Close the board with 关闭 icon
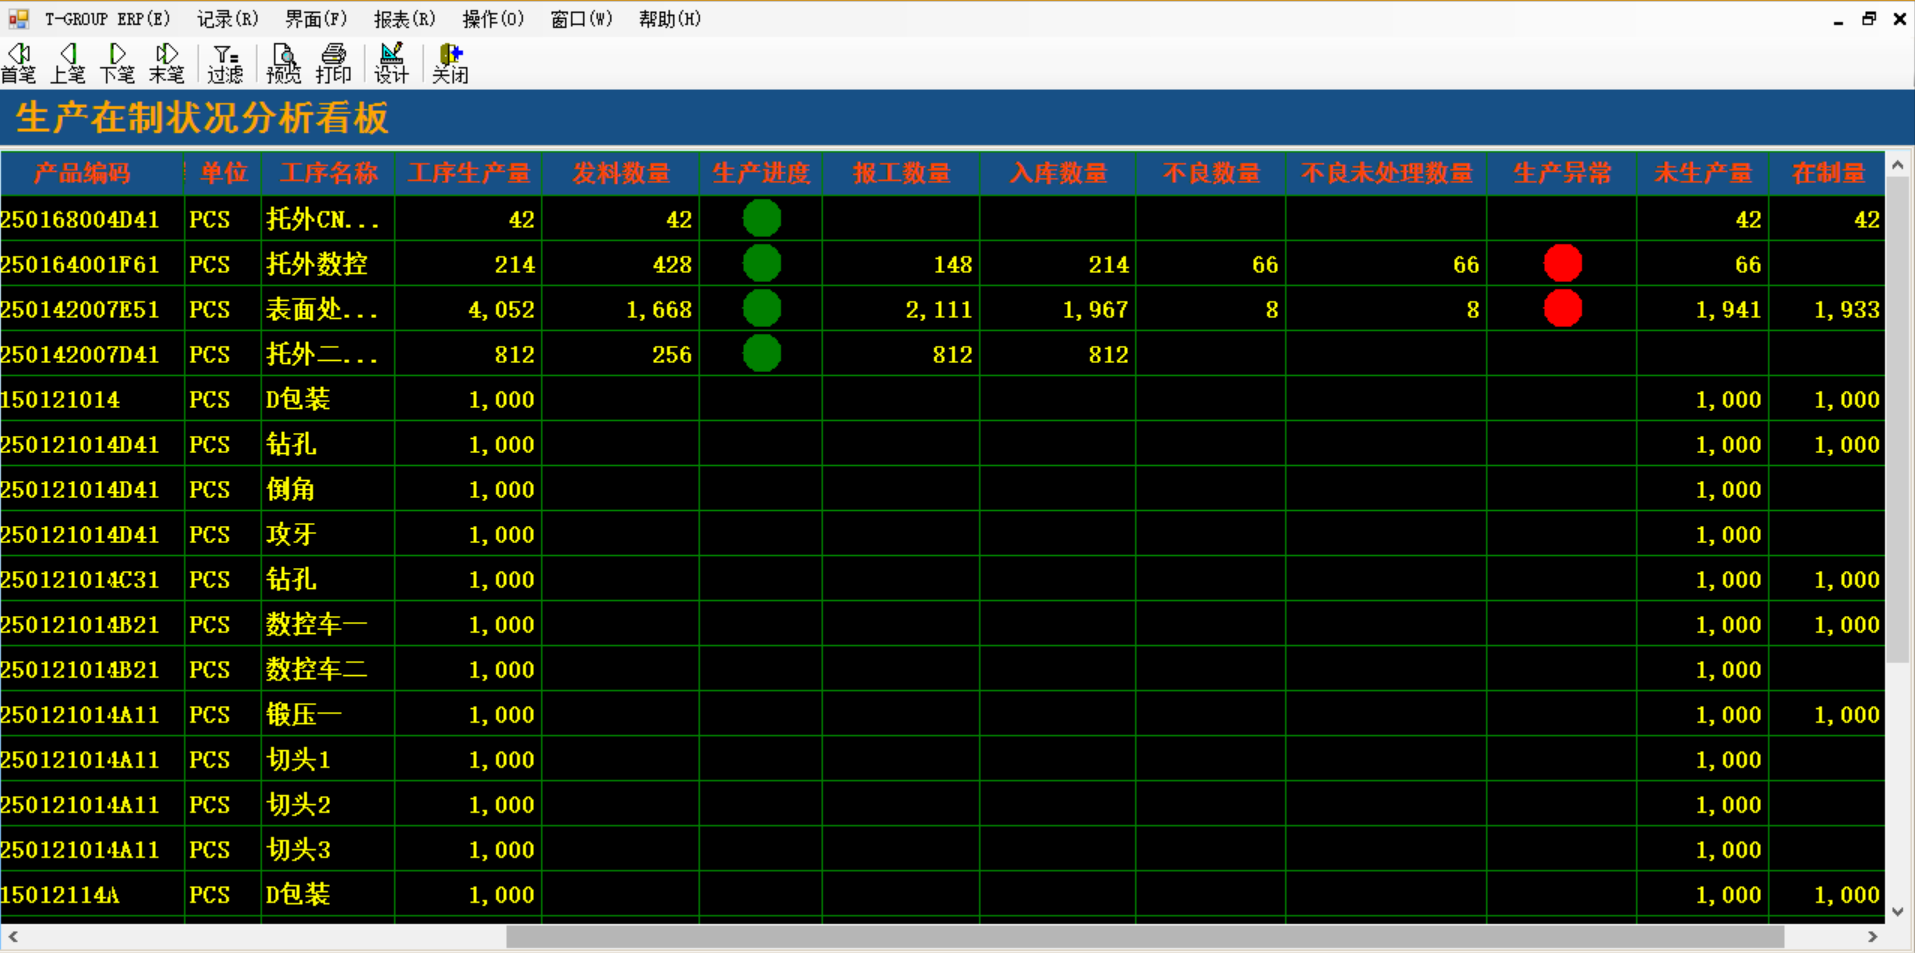Screen dimensions: 1915x953 (450, 63)
